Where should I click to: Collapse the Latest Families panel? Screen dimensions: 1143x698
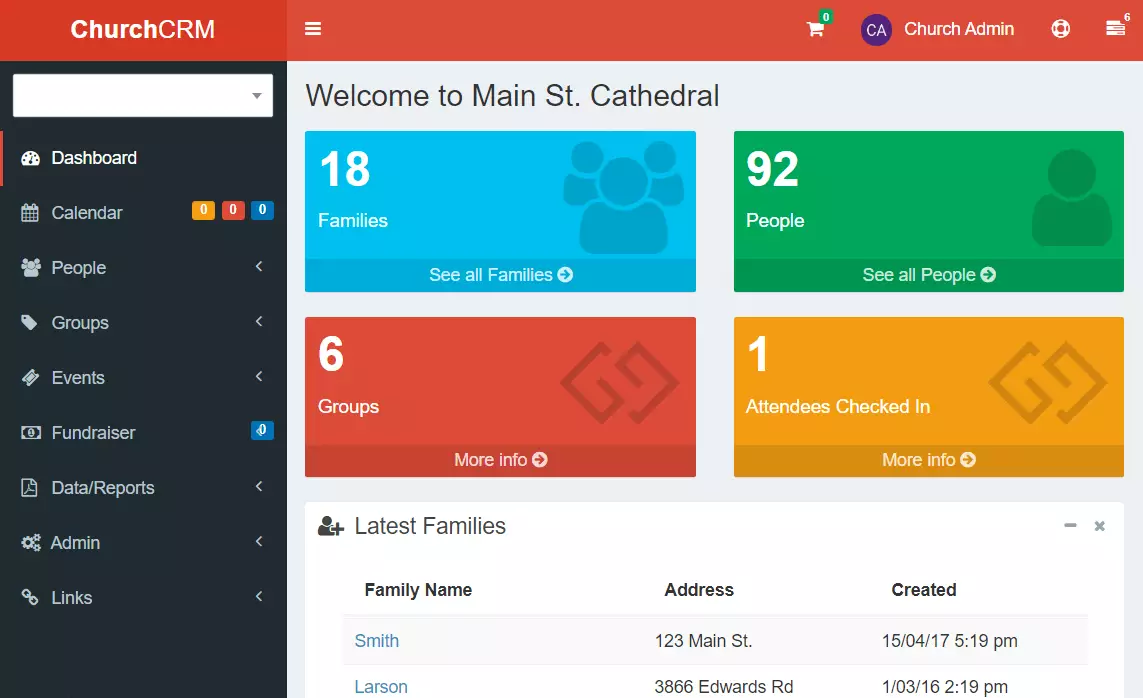tap(1069, 525)
